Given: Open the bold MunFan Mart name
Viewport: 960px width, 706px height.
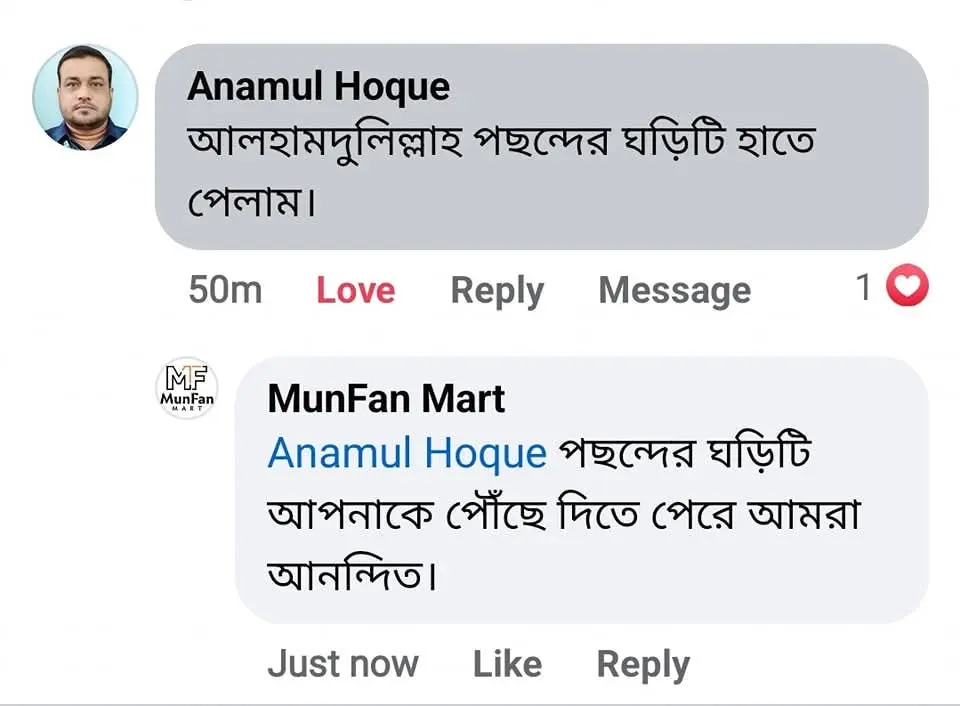Looking at the screenshot, I should pos(386,400).
